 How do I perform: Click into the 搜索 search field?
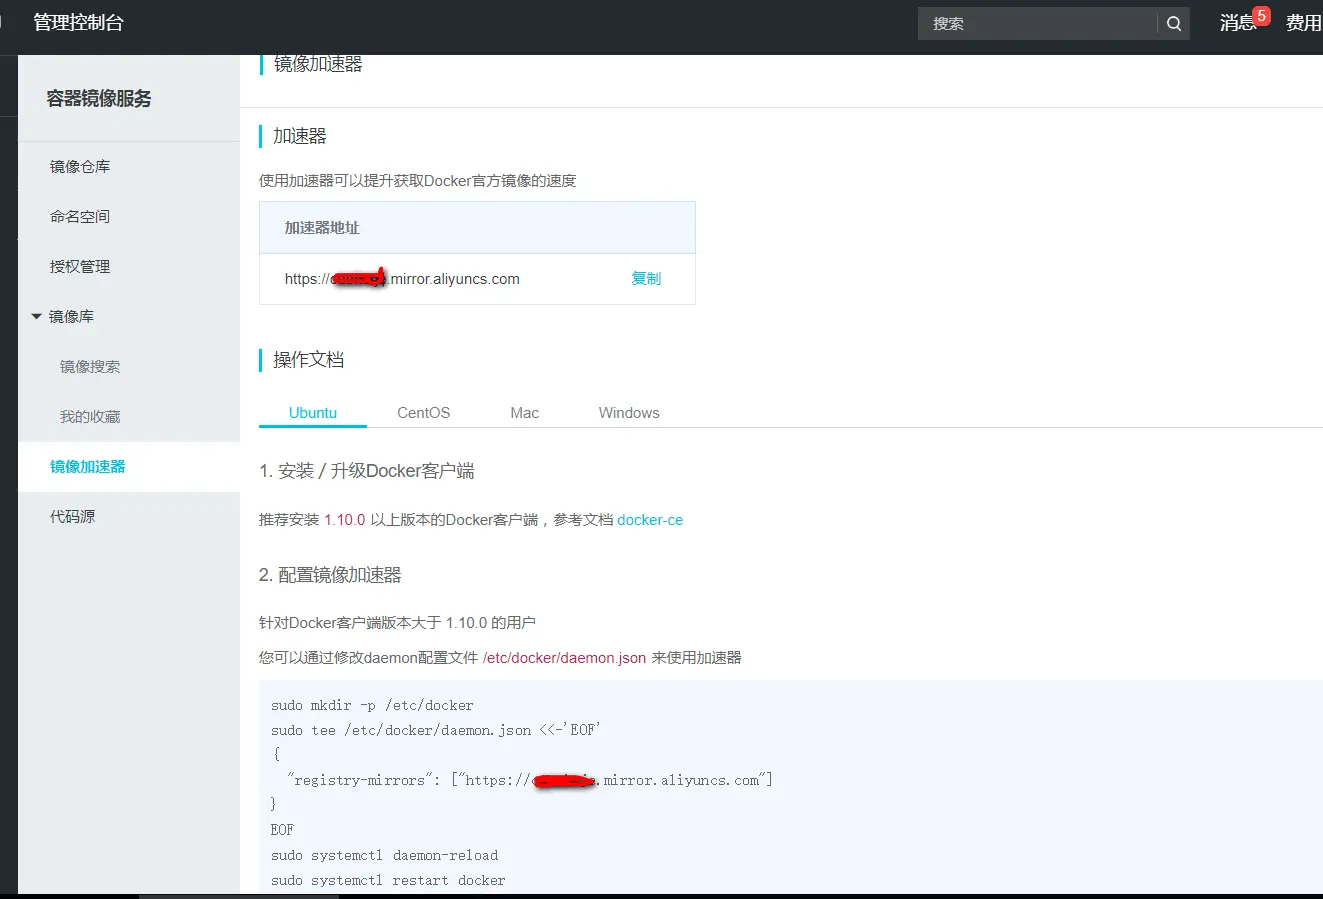(x=1040, y=23)
